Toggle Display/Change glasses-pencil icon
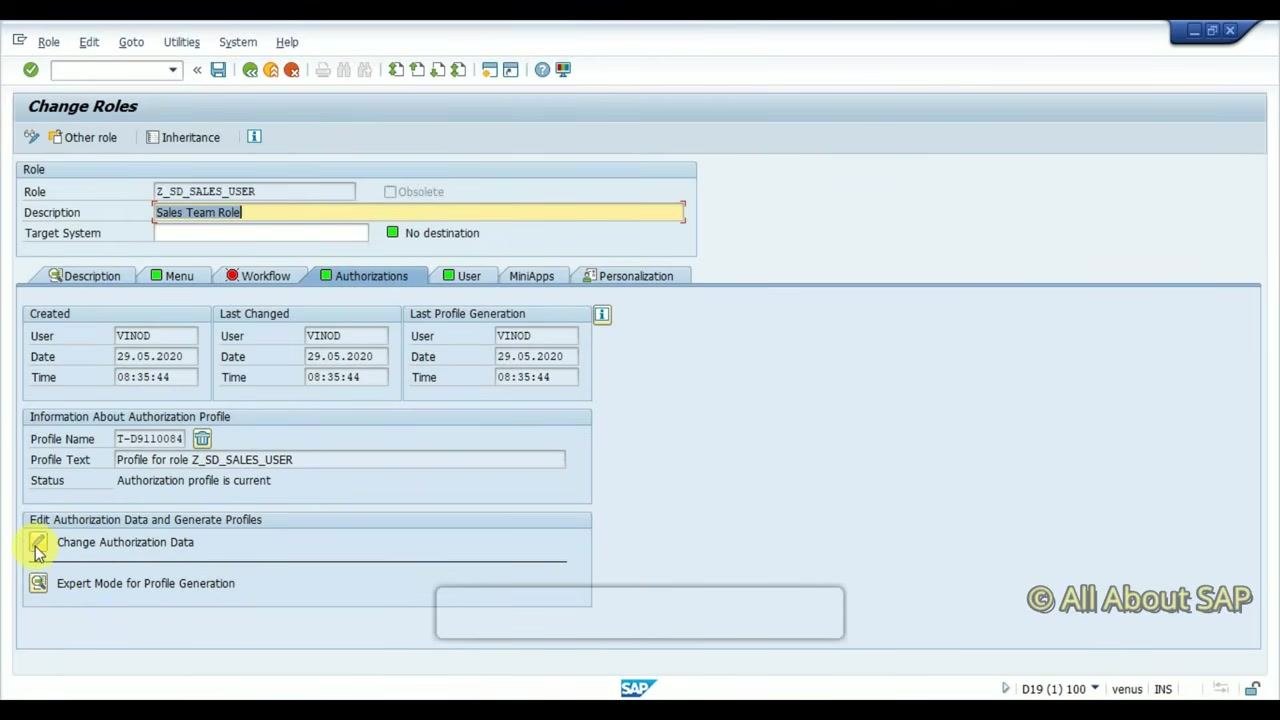 32,137
